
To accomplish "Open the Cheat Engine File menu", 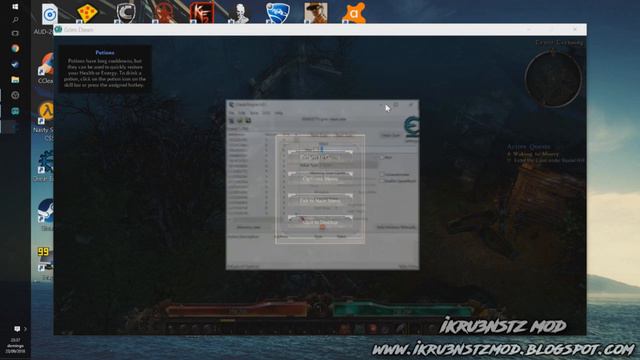I will pos(231,113).
